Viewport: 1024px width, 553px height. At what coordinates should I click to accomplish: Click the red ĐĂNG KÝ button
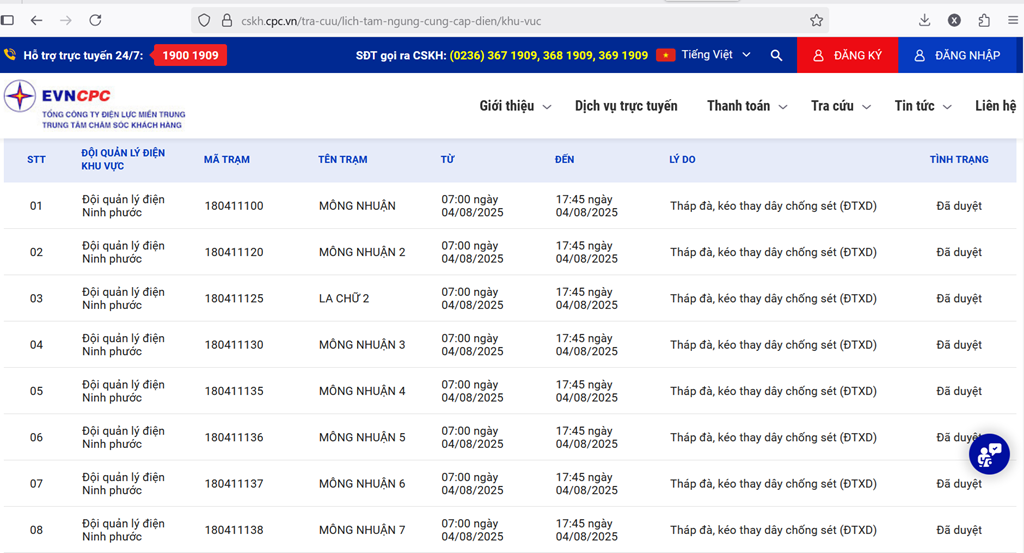(x=847, y=56)
